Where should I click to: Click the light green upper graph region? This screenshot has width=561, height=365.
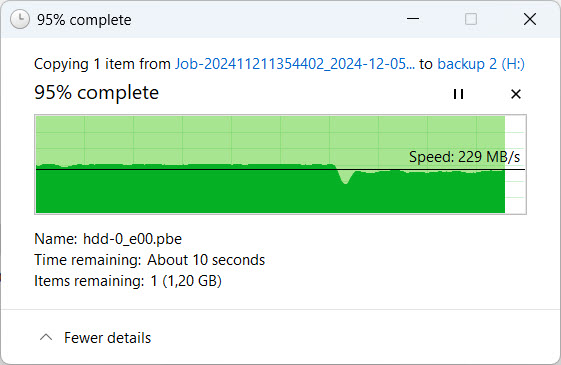pyautogui.click(x=215, y=140)
